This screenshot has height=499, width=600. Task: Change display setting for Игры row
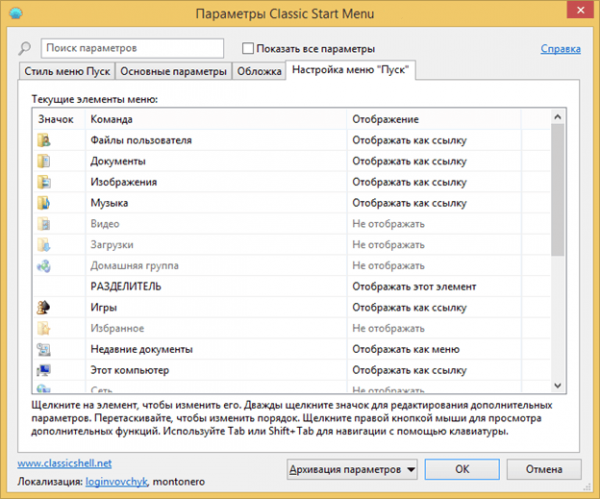(x=409, y=308)
